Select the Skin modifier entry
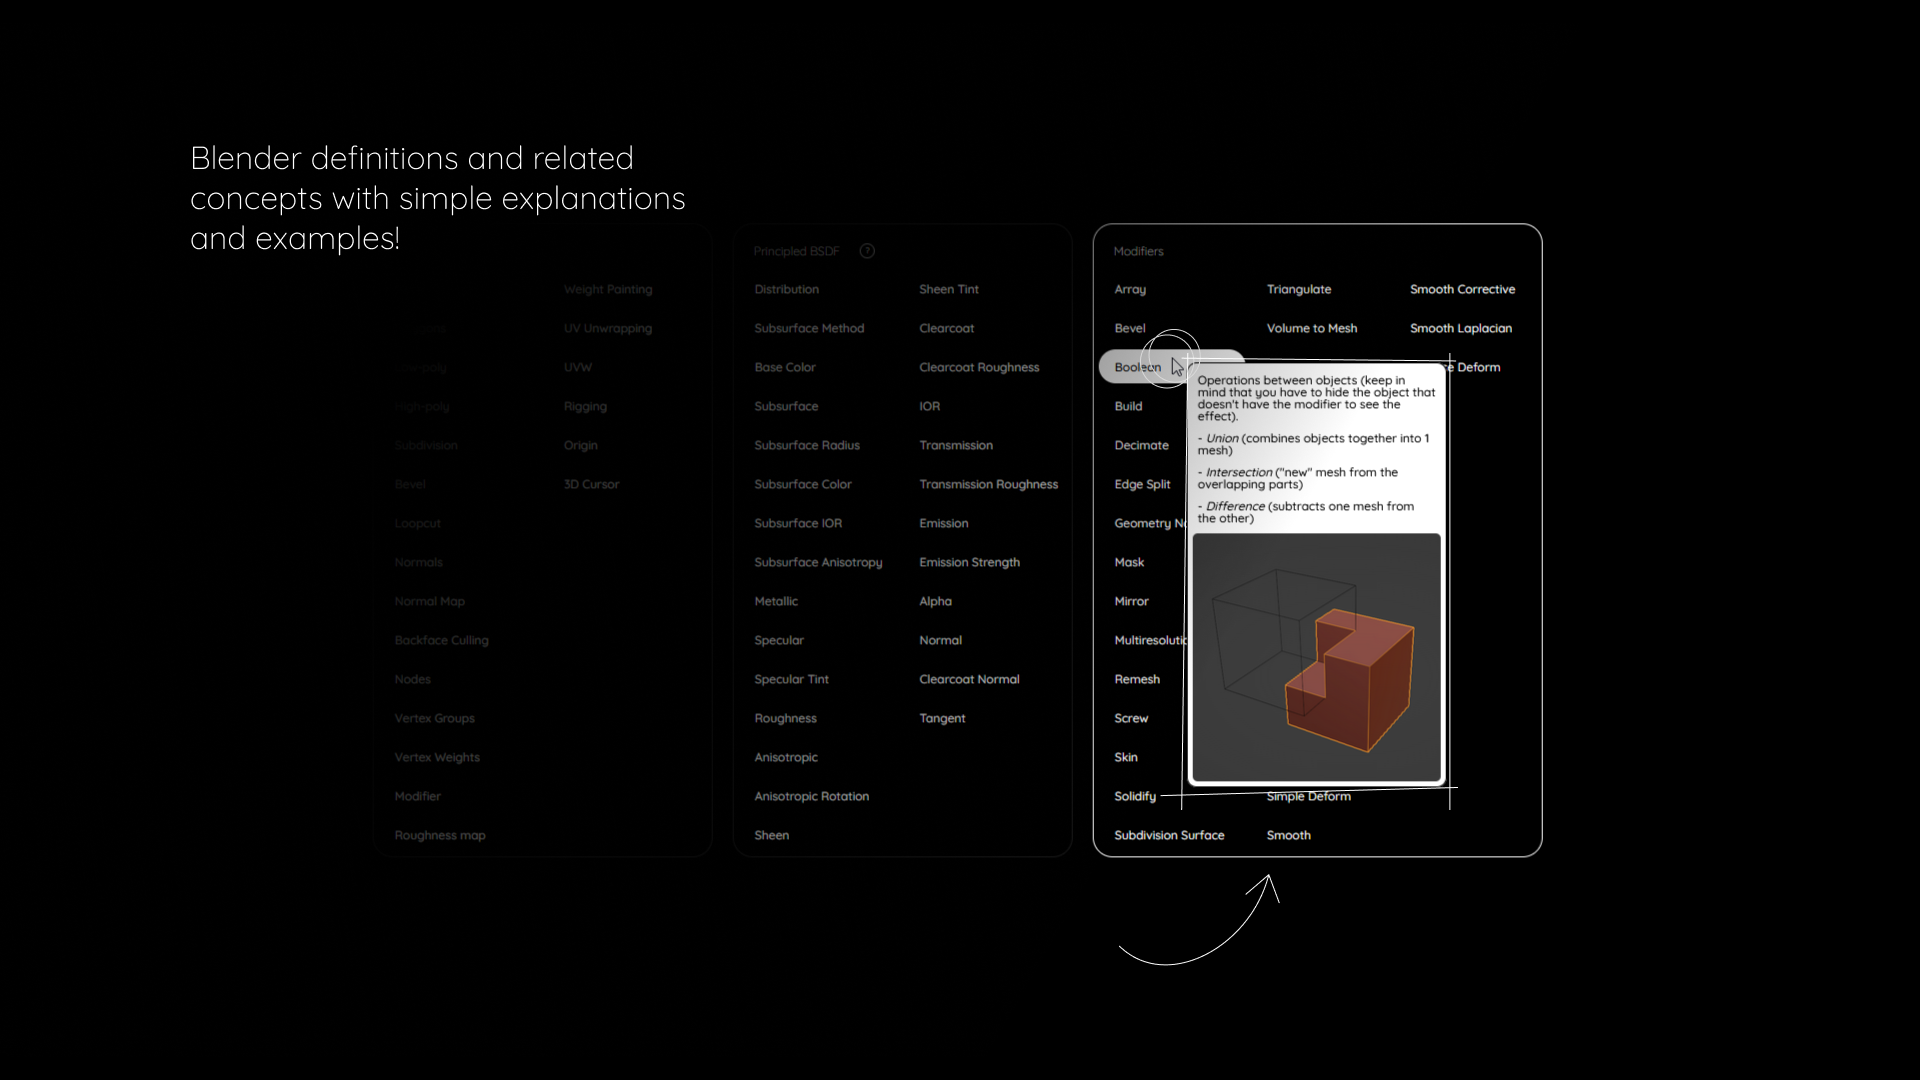 click(1126, 757)
